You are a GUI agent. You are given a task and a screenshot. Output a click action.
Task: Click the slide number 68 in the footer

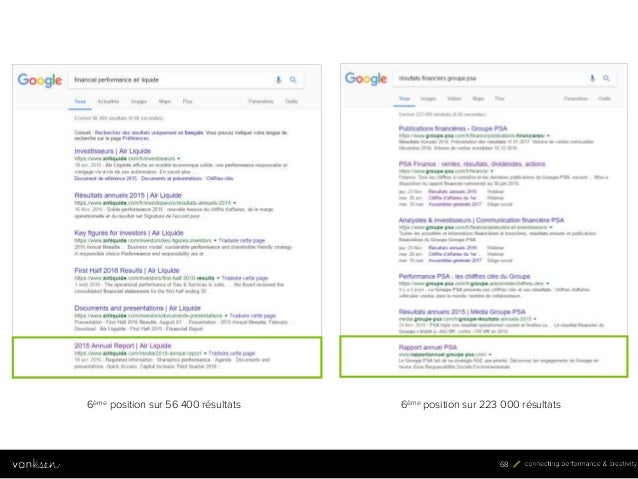pyautogui.click(x=504, y=464)
